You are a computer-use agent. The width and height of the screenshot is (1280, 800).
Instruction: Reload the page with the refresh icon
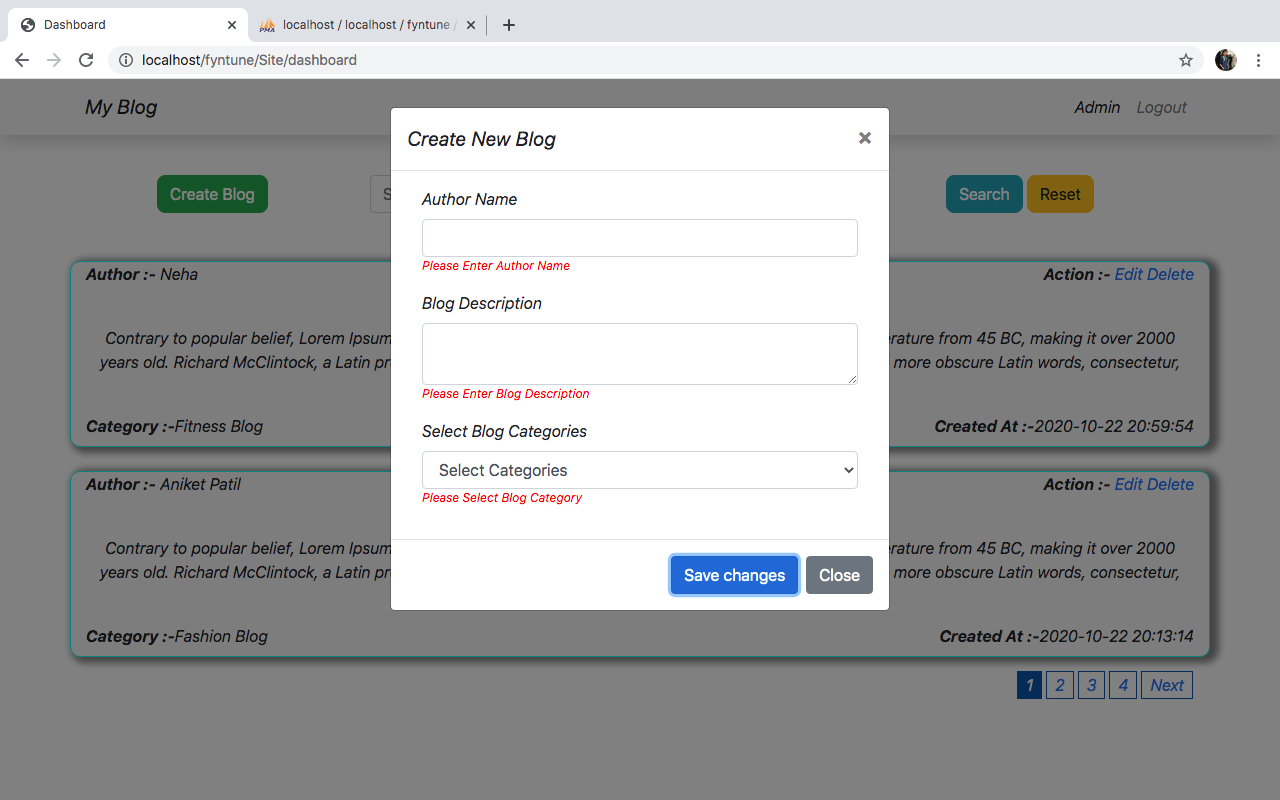(x=86, y=60)
